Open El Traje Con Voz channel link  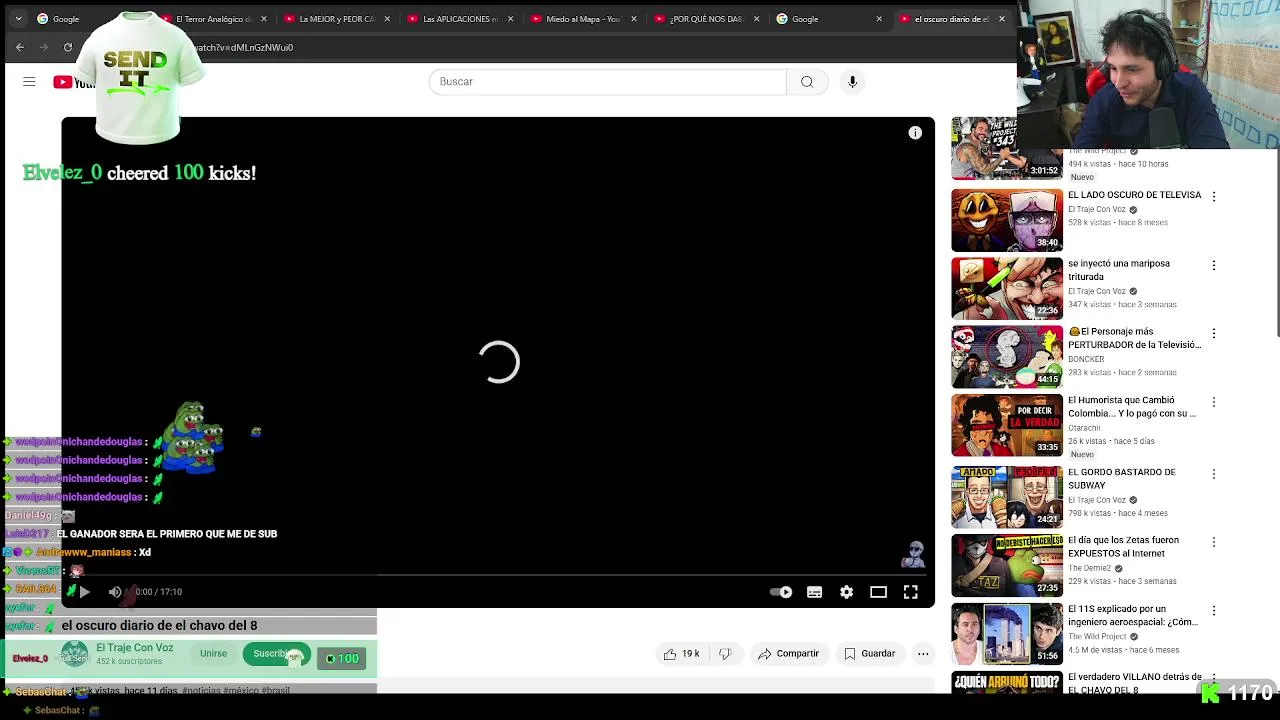(x=135, y=648)
